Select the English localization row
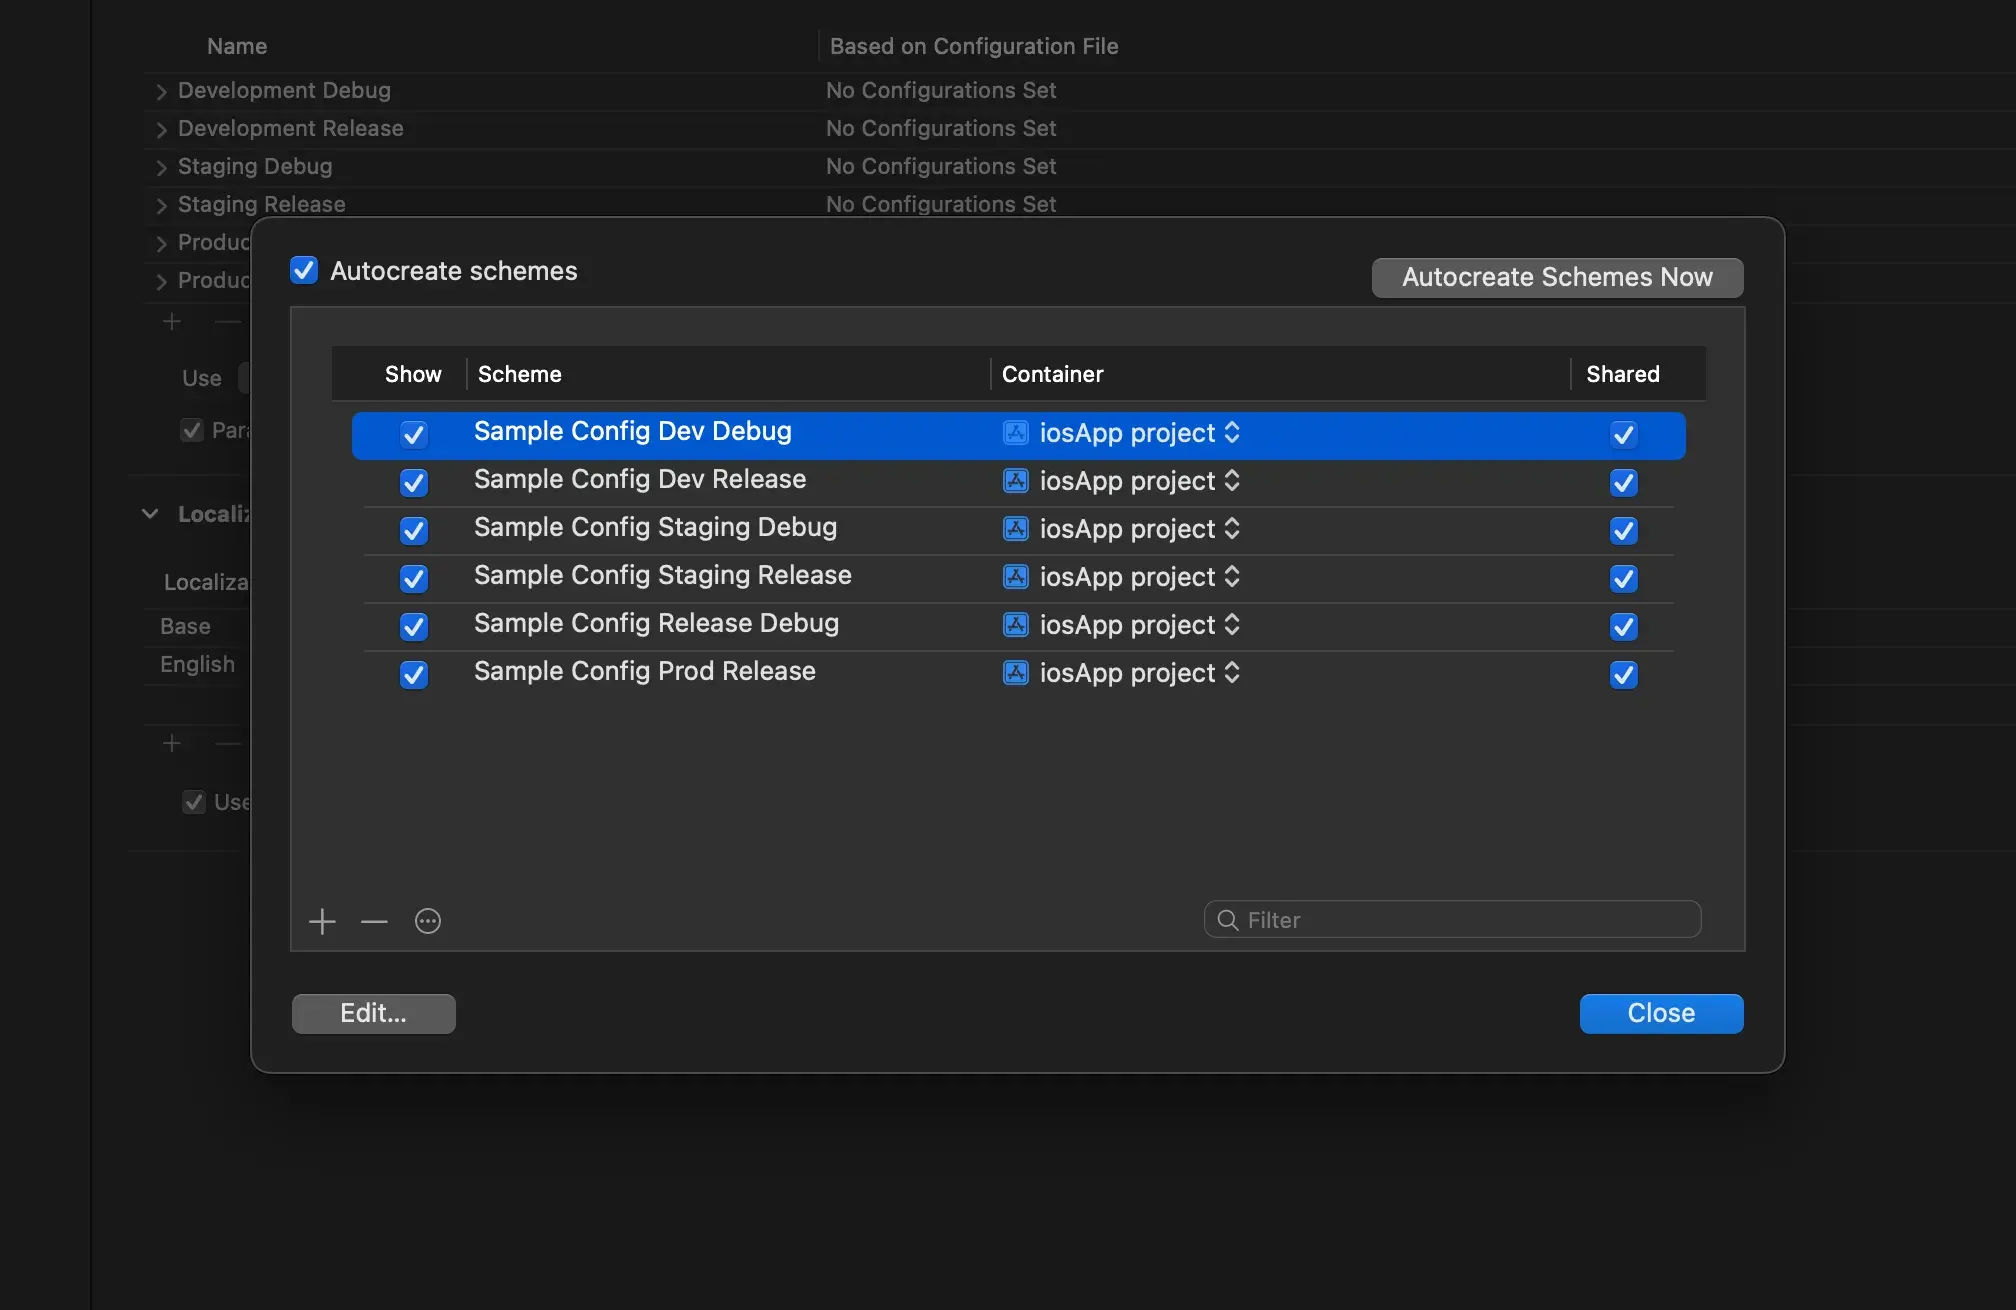This screenshot has height=1310, width=2016. click(x=197, y=664)
